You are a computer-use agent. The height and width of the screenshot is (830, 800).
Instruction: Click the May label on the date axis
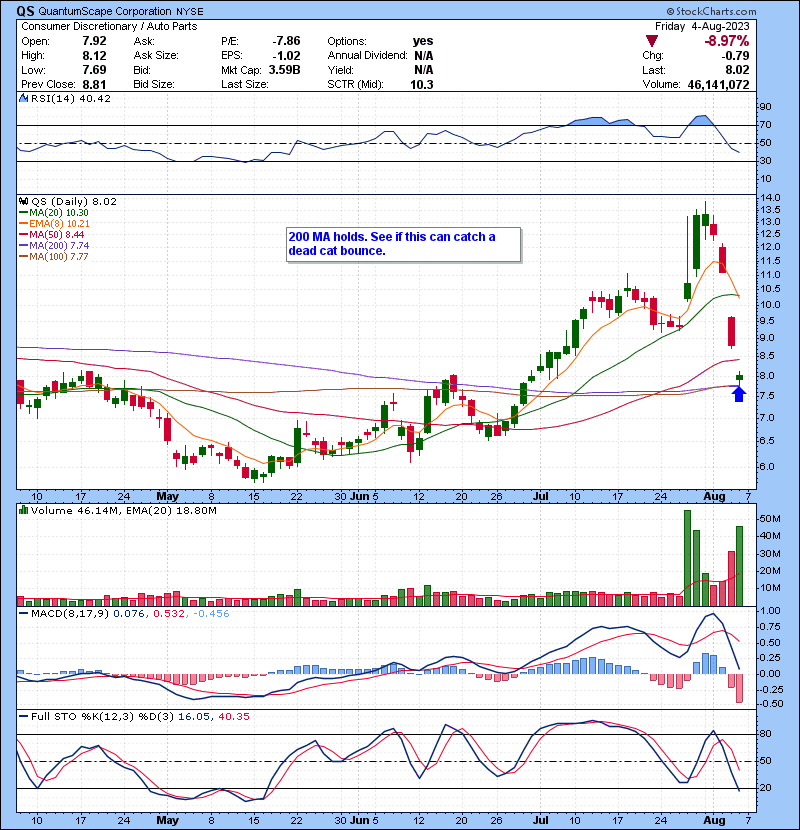pos(166,496)
